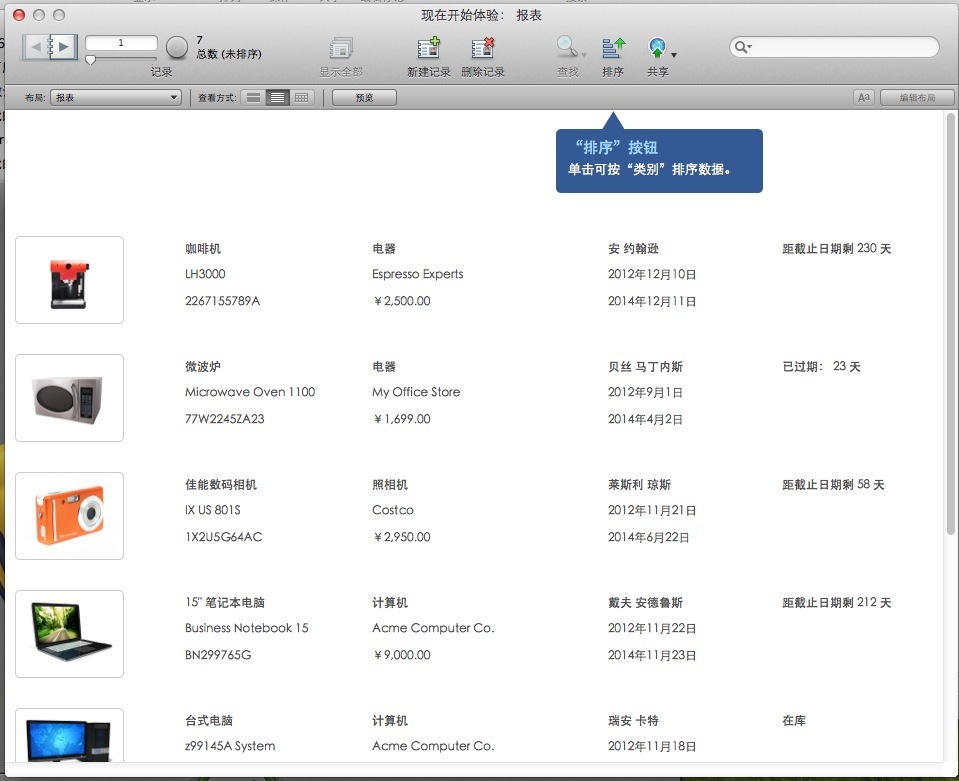Select the orange Canon camera thumbnail
Image resolution: width=959 pixels, height=781 pixels.
click(x=70, y=516)
